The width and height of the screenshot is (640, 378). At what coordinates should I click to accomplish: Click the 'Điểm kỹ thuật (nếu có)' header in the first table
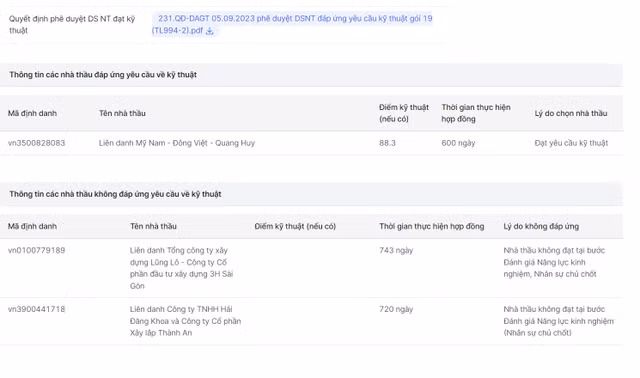tap(404, 113)
